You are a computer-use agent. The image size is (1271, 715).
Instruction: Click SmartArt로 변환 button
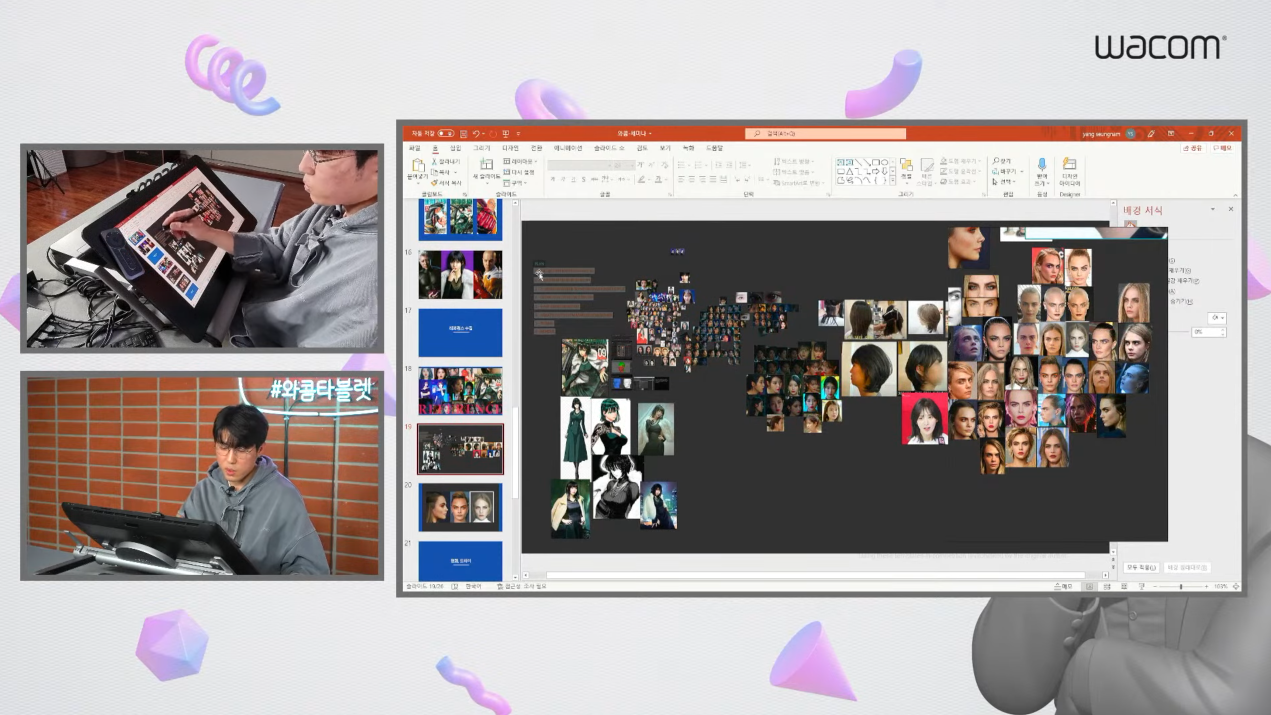797,183
